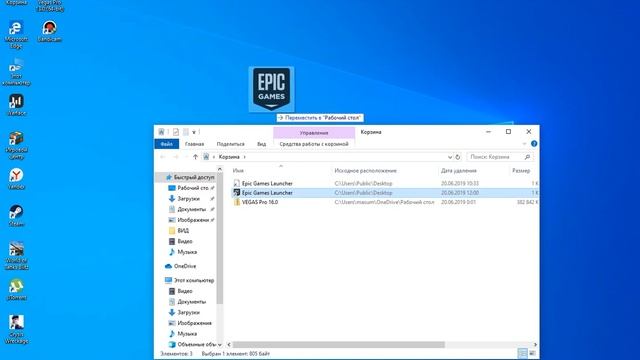The height and width of the screenshot is (360, 640).
Task: Select the VEGAS Pro 16.0 folder icon
Action: point(237,202)
